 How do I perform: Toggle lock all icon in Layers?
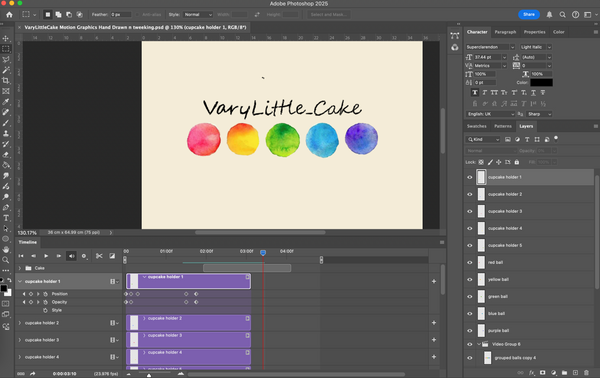[x=517, y=162]
